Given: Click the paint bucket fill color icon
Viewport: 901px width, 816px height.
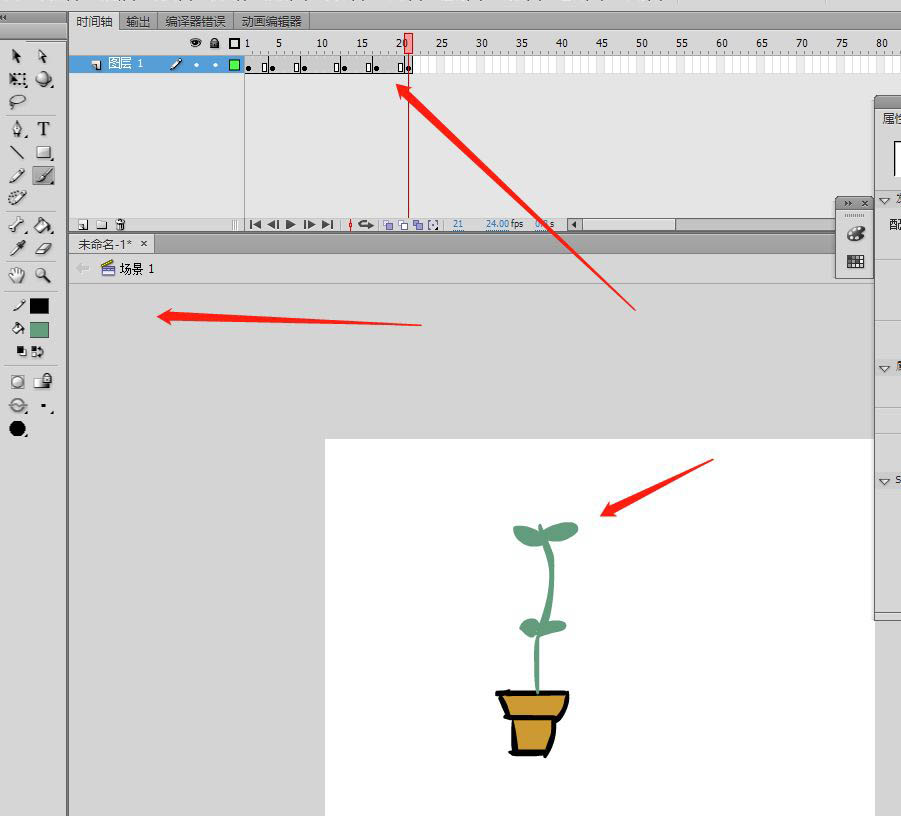Looking at the screenshot, I should point(18,329).
